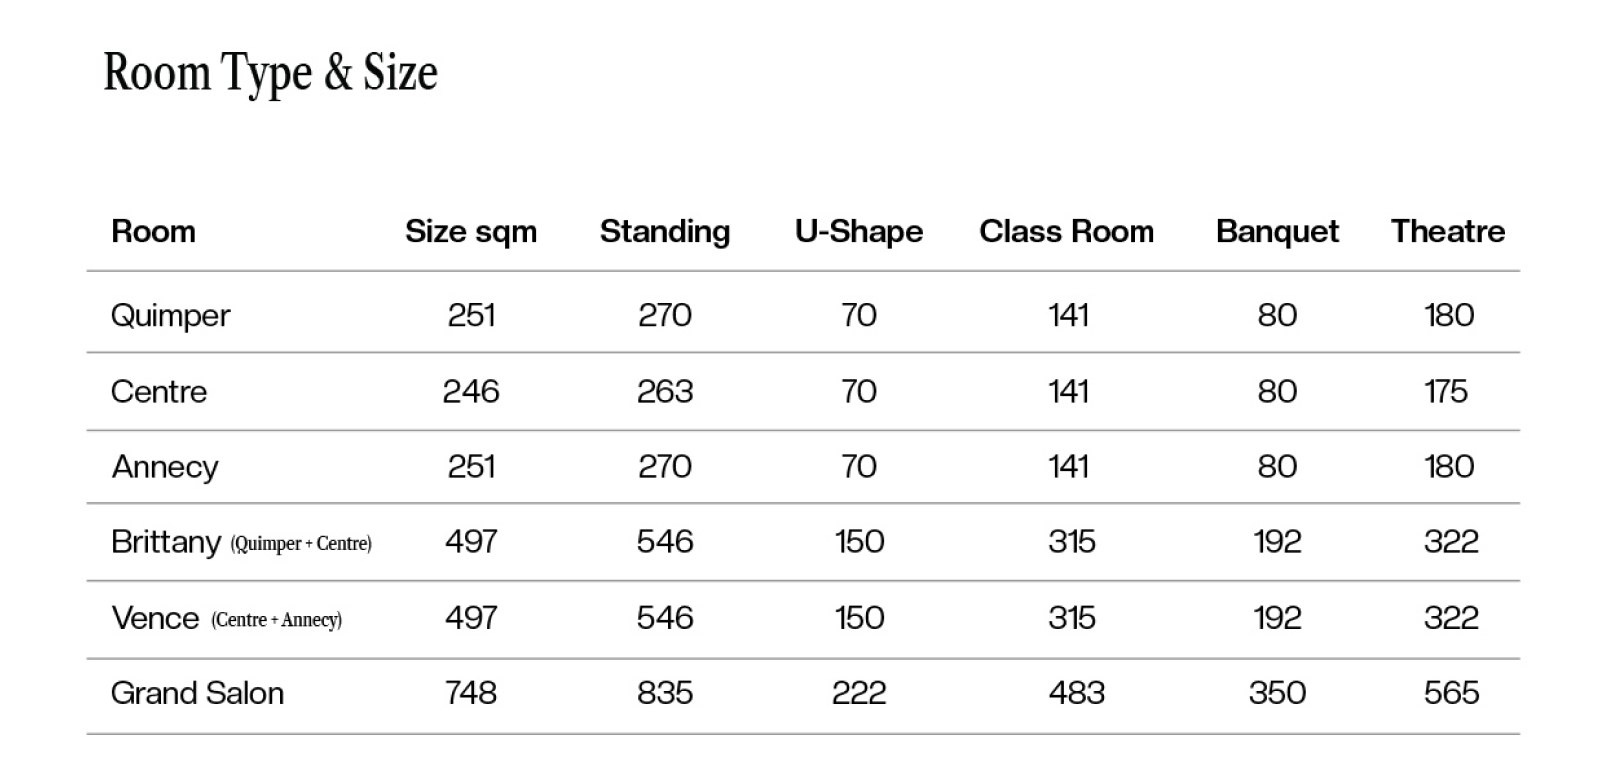The height and width of the screenshot is (780, 1600).
Task: Click the Standing column header
Action: point(665,232)
